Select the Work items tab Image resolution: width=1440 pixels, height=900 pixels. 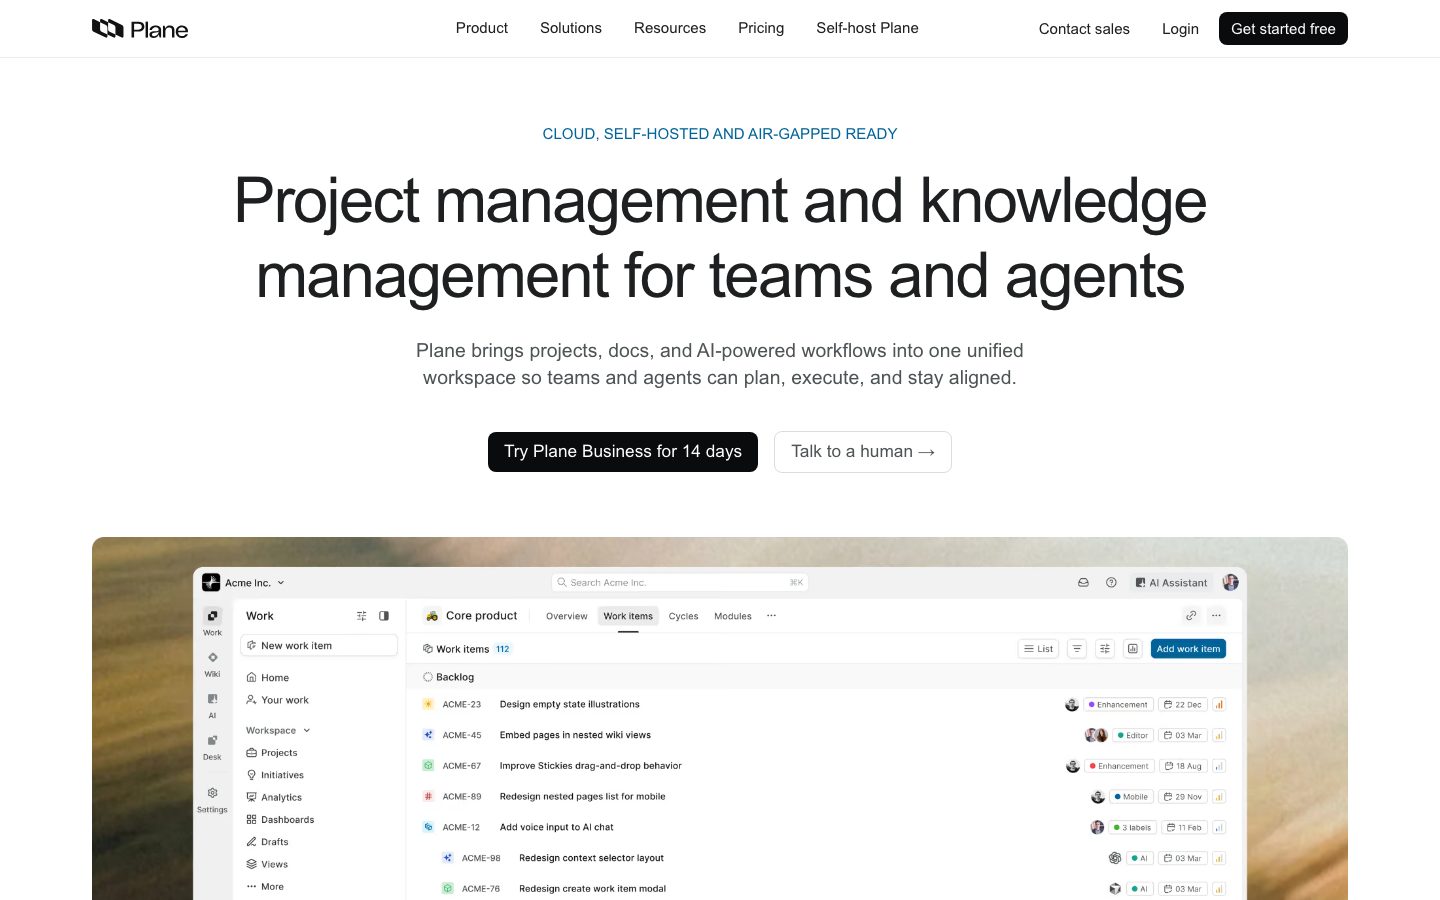coord(628,616)
